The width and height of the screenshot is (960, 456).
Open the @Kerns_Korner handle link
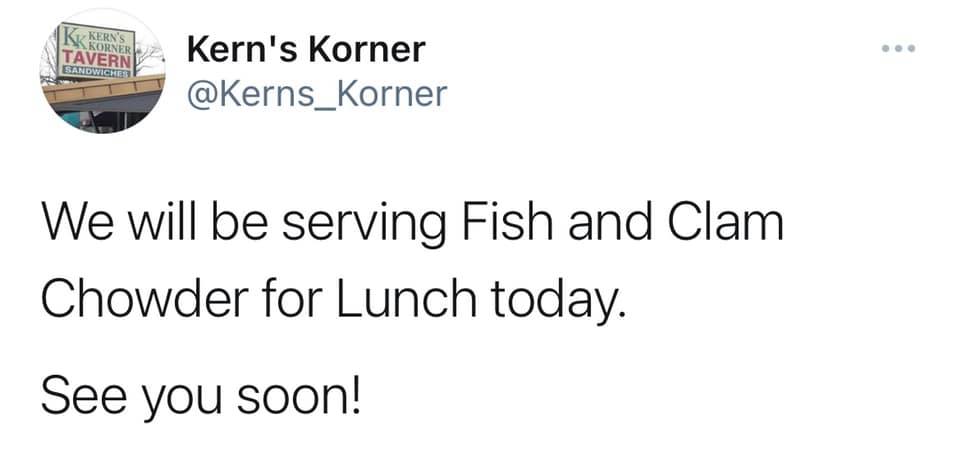(317, 94)
